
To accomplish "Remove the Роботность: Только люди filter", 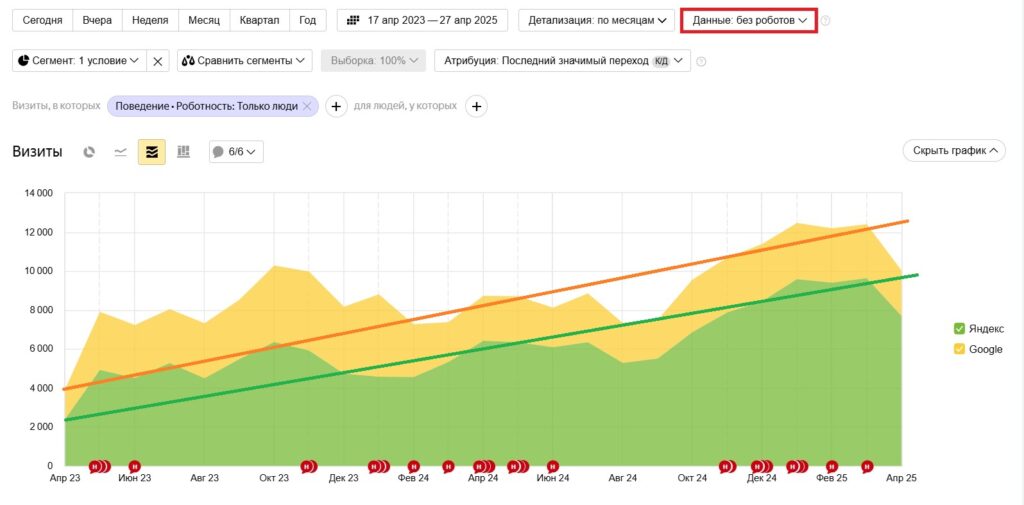I will coord(307,106).
